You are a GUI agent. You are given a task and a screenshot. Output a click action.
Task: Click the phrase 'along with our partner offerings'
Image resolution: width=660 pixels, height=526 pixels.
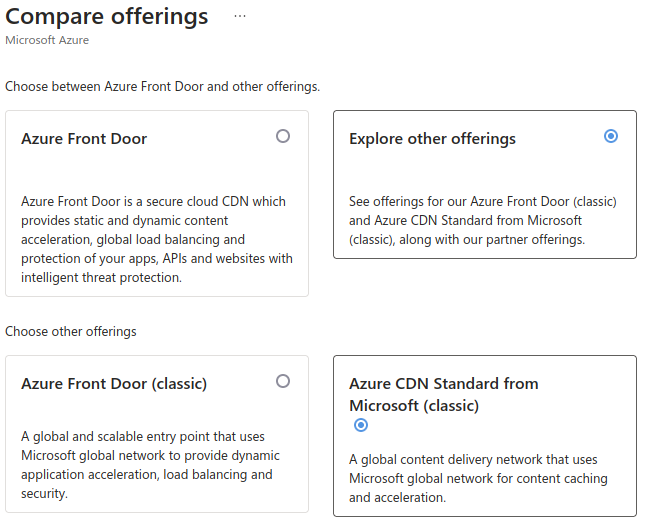492,239
